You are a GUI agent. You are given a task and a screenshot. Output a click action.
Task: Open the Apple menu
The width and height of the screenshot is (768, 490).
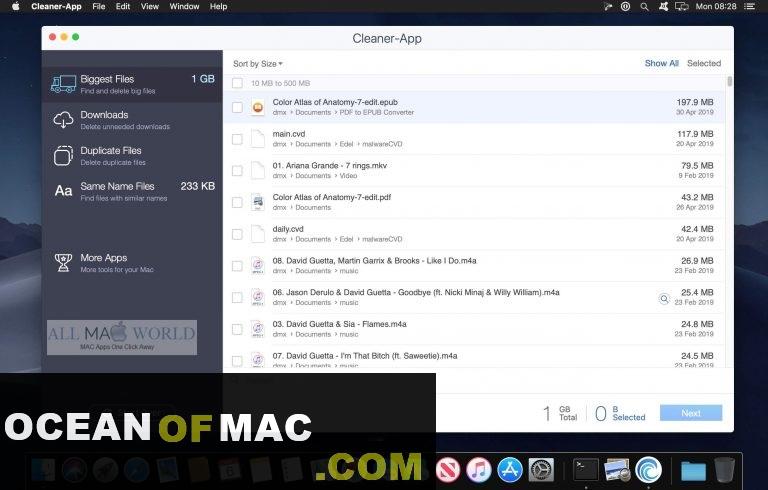click(15, 6)
